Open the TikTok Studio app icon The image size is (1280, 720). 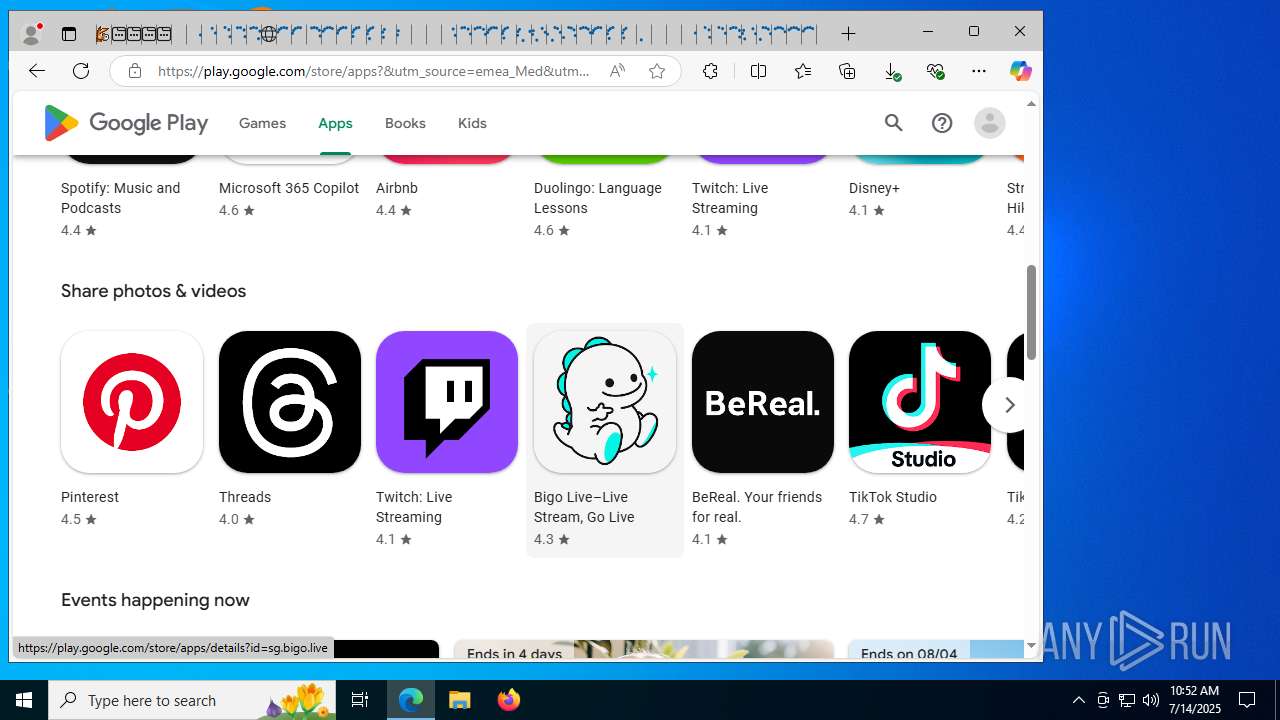[x=920, y=402]
